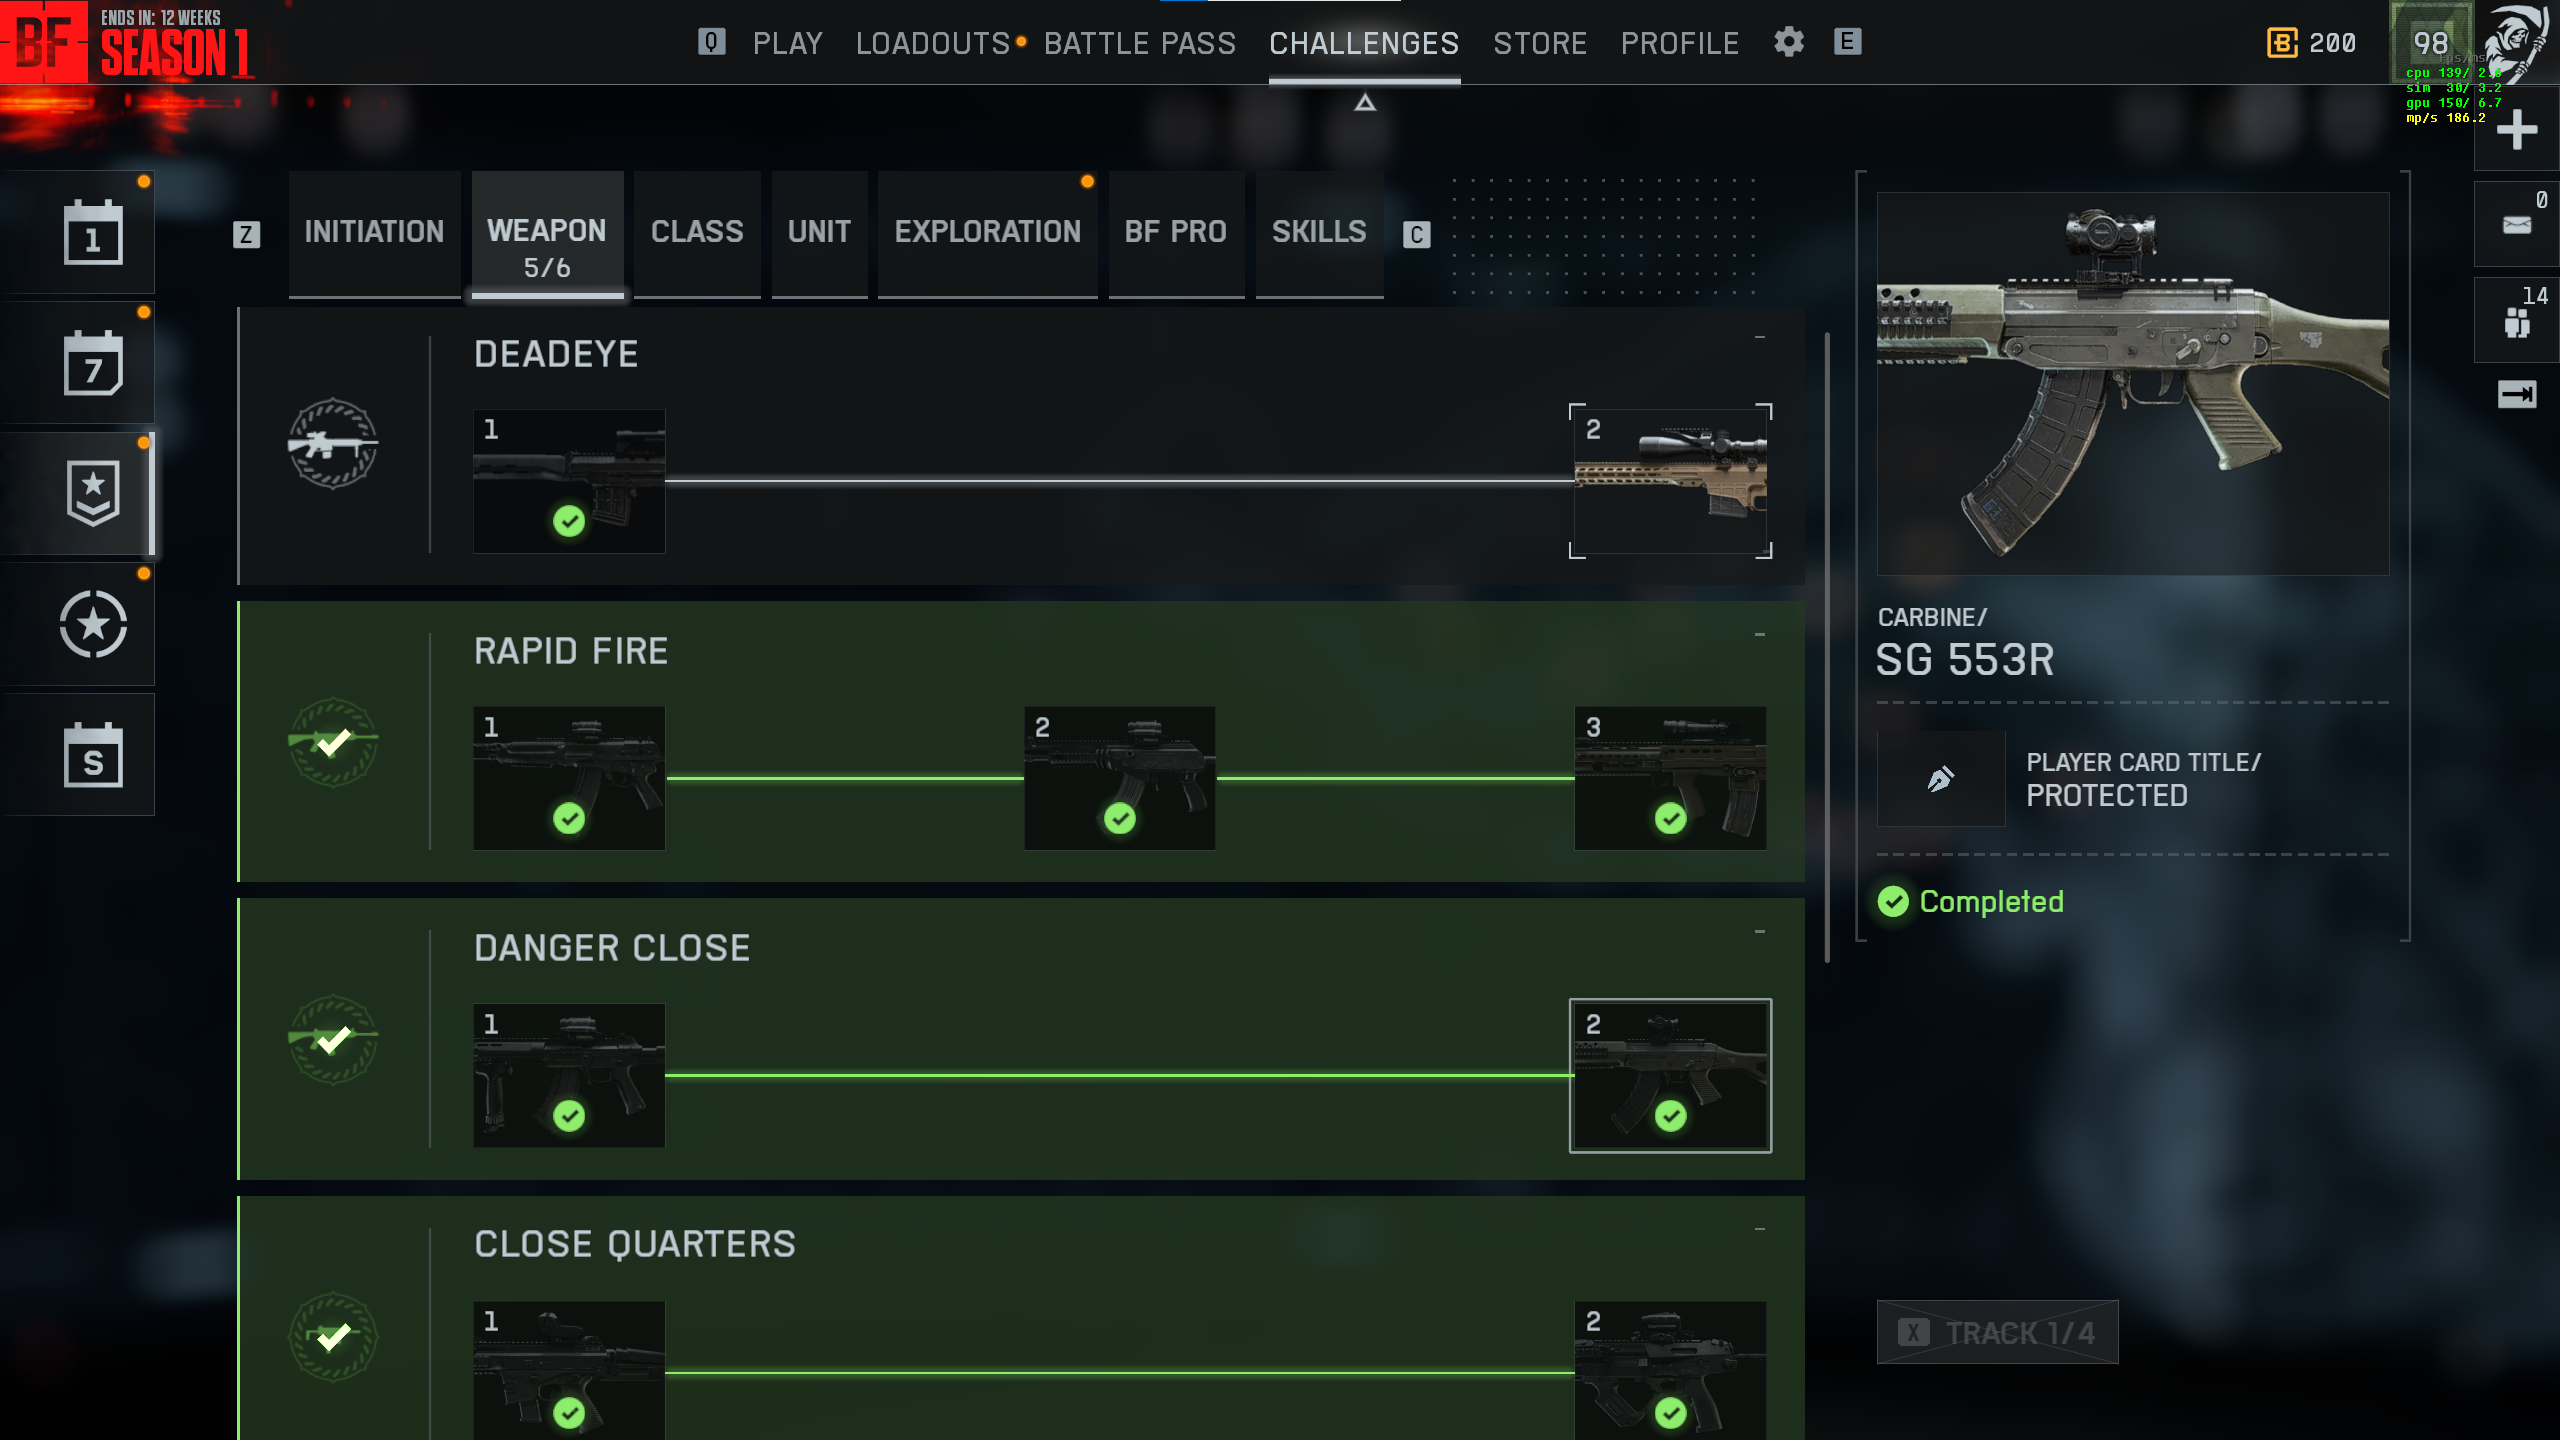
Task: Collapse the Danger Close challenge row
Action: [1759, 932]
